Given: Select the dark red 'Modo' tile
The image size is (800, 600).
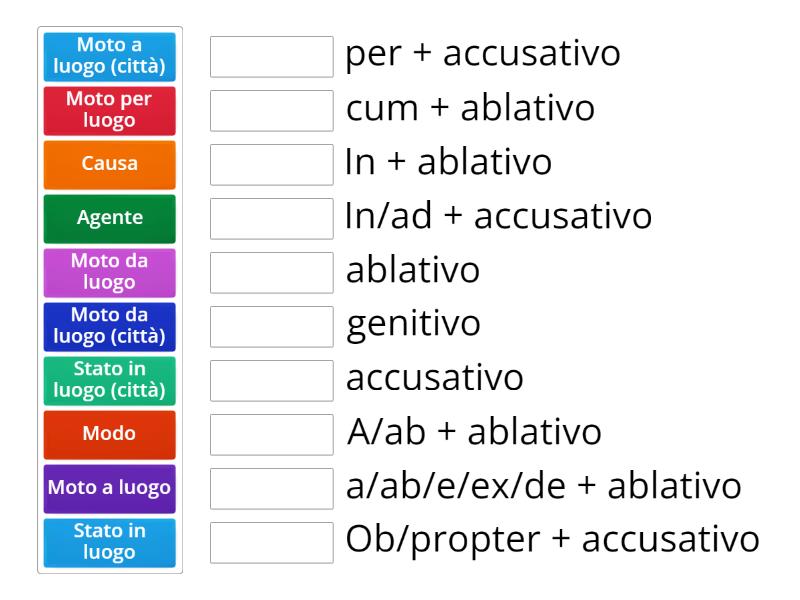Looking at the screenshot, I should (x=109, y=434).
